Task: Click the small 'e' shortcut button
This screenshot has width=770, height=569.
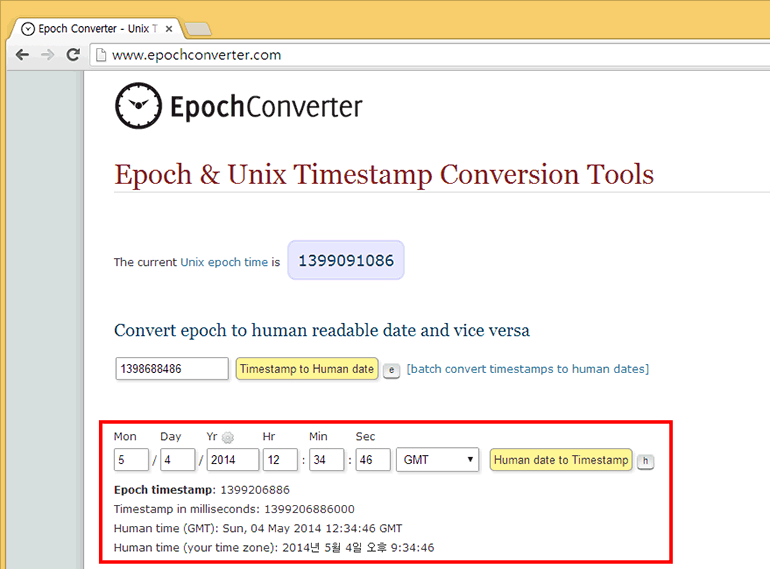Action: click(x=391, y=370)
